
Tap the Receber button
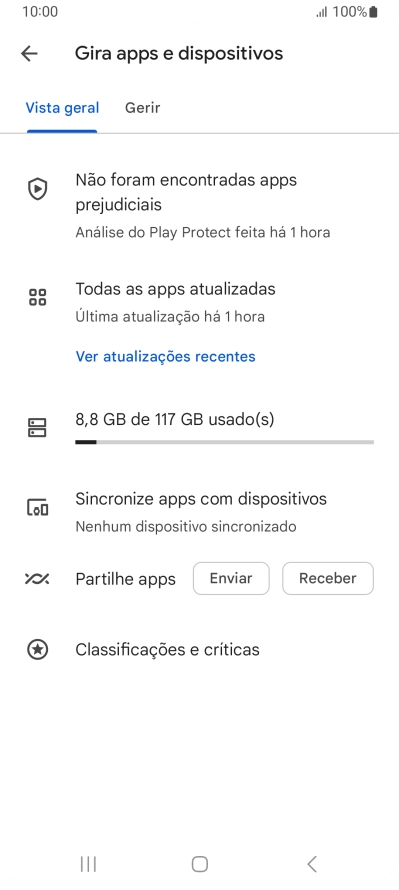point(328,578)
